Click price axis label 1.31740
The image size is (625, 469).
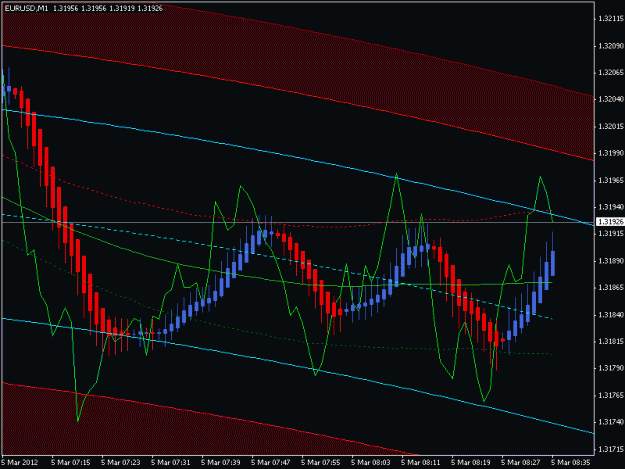(611, 422)
